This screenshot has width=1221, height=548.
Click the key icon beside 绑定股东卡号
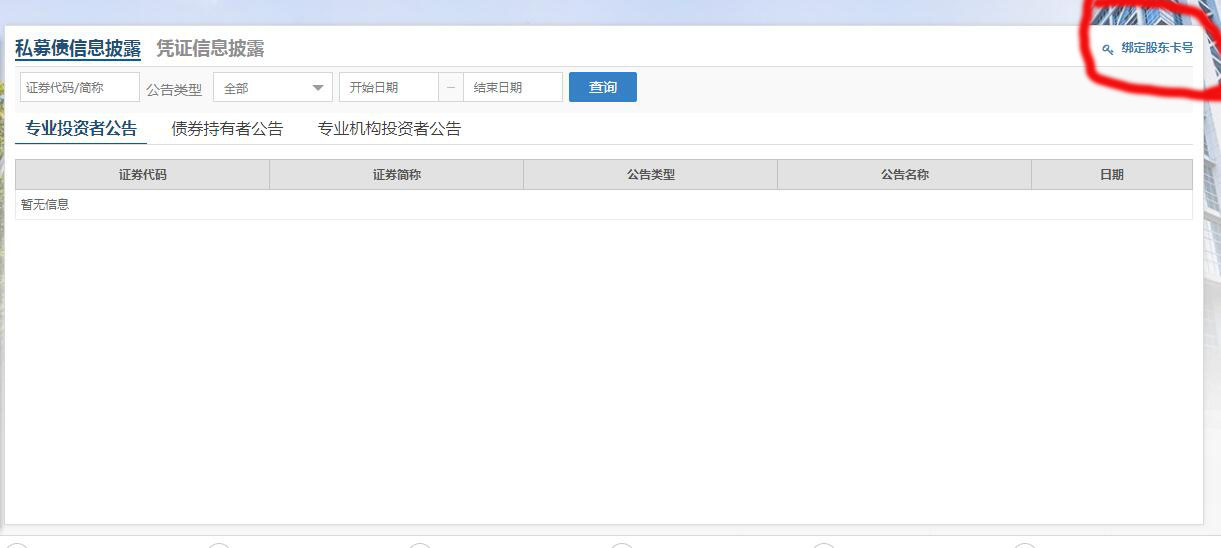tap(1108, 49)
